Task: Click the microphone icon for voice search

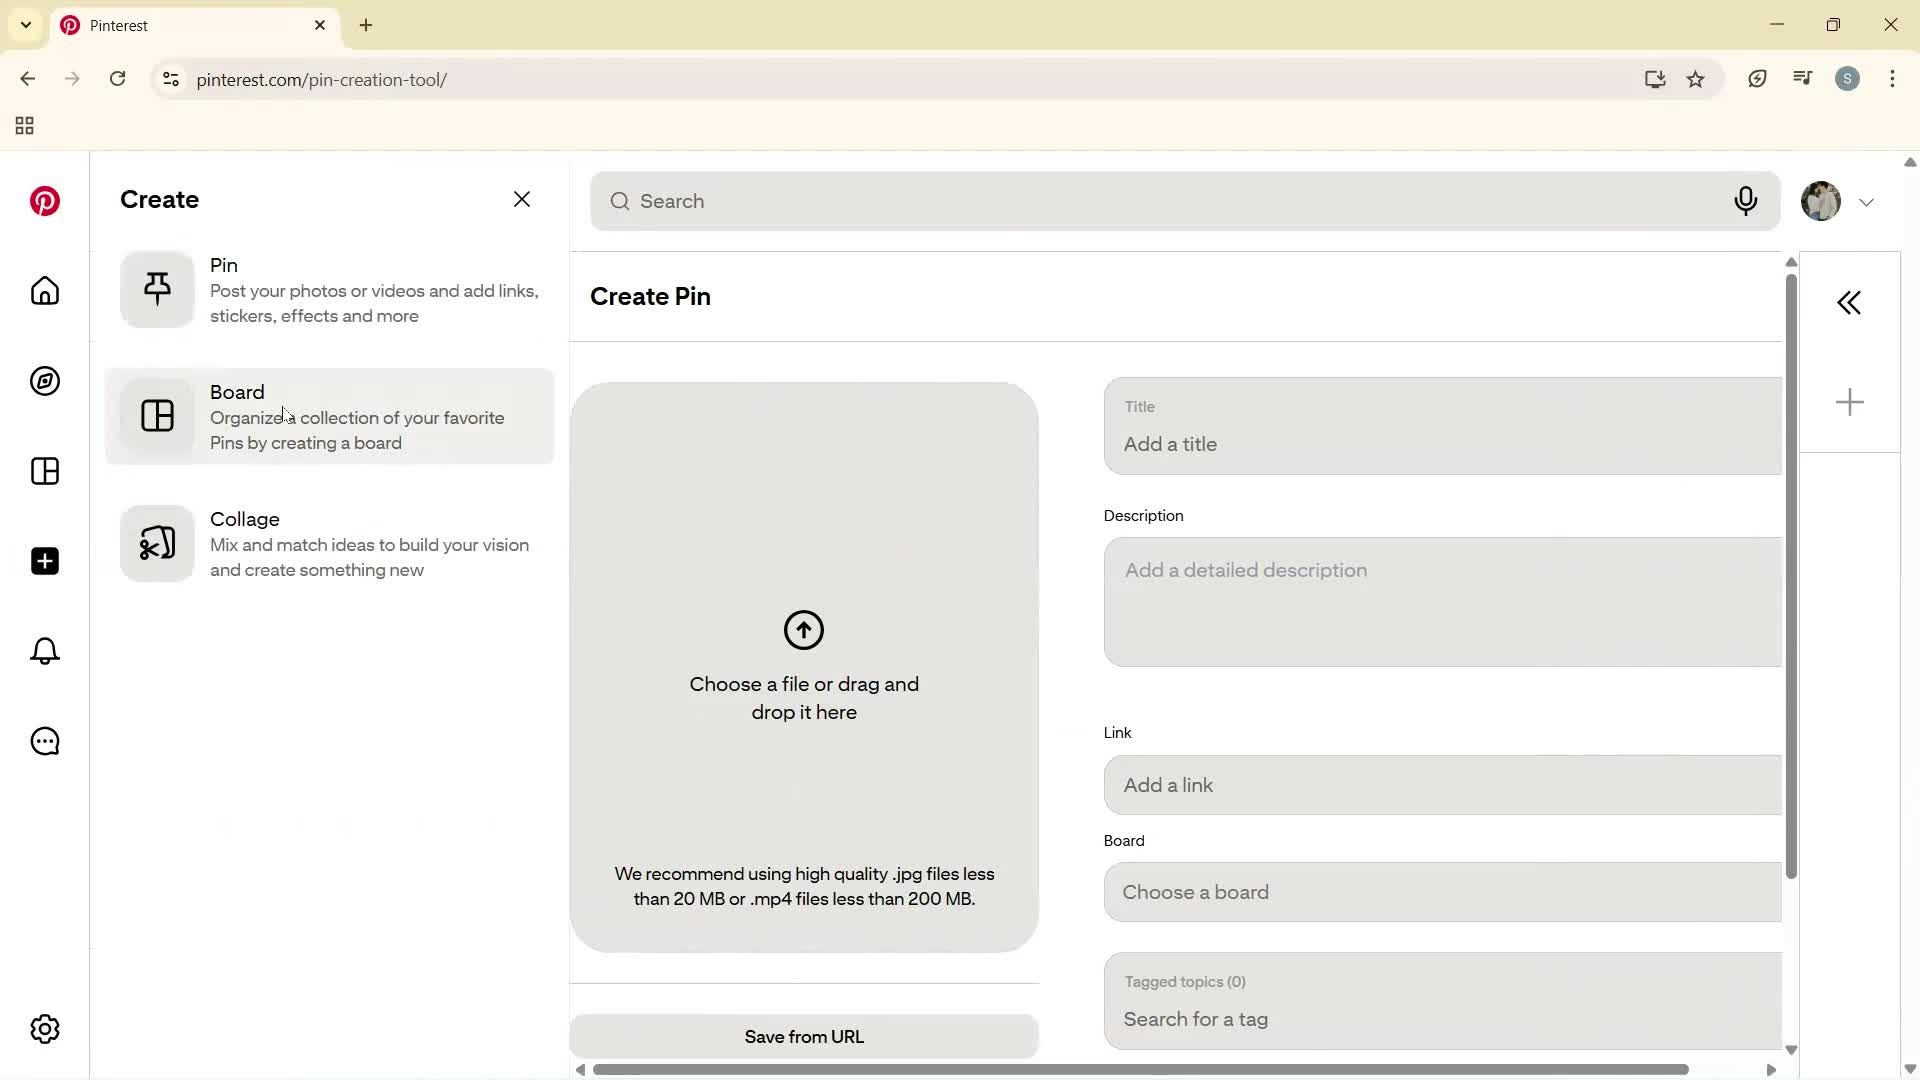Action: coord(1746,201)
